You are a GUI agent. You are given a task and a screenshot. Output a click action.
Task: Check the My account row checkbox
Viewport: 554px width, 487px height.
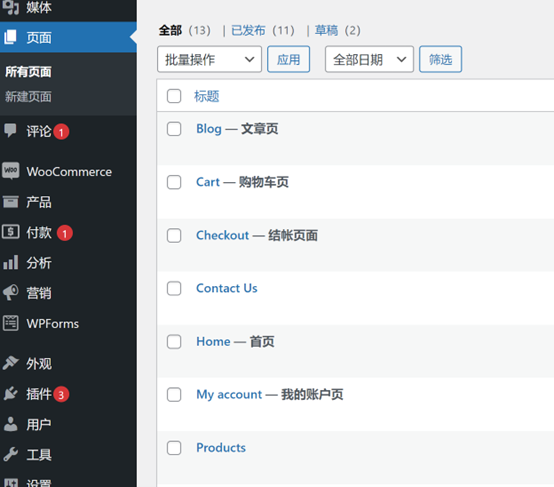(174, 395)
